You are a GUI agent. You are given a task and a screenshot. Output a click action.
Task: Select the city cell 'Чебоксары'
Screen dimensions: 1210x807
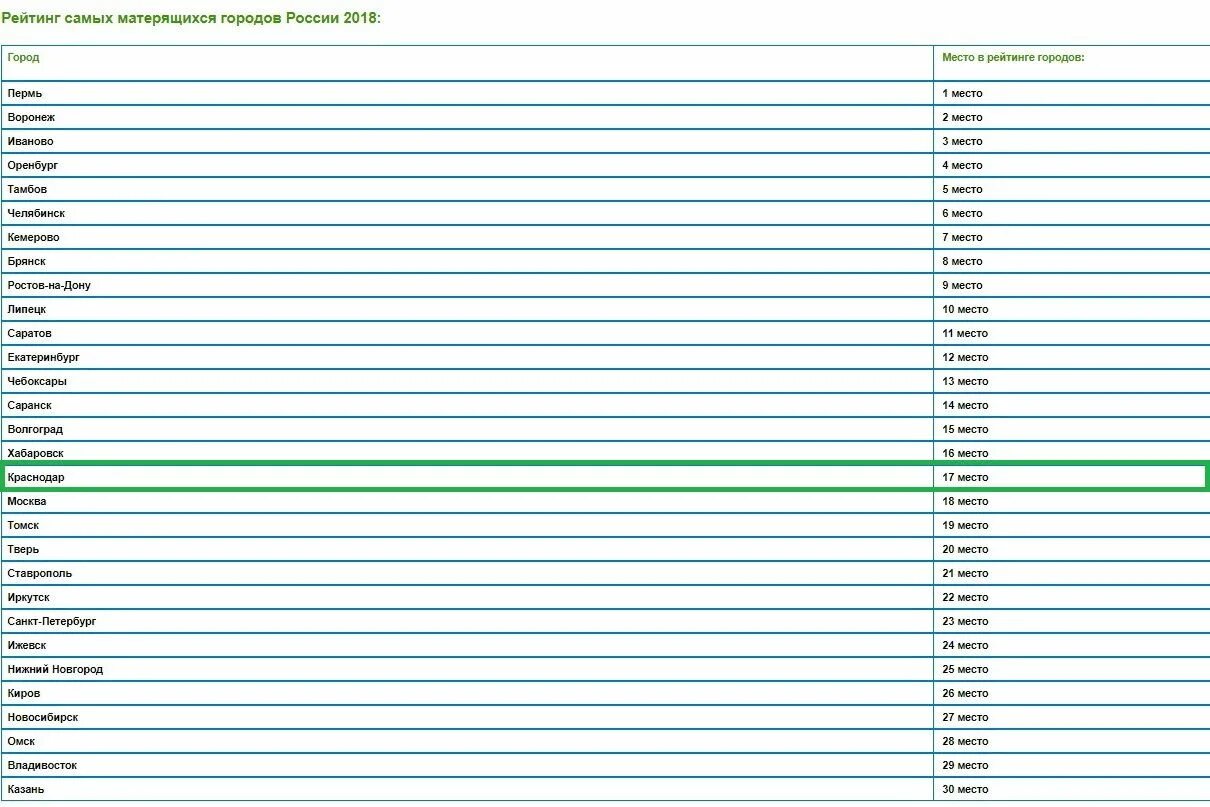pyautogui.click(x=467, y=381)
